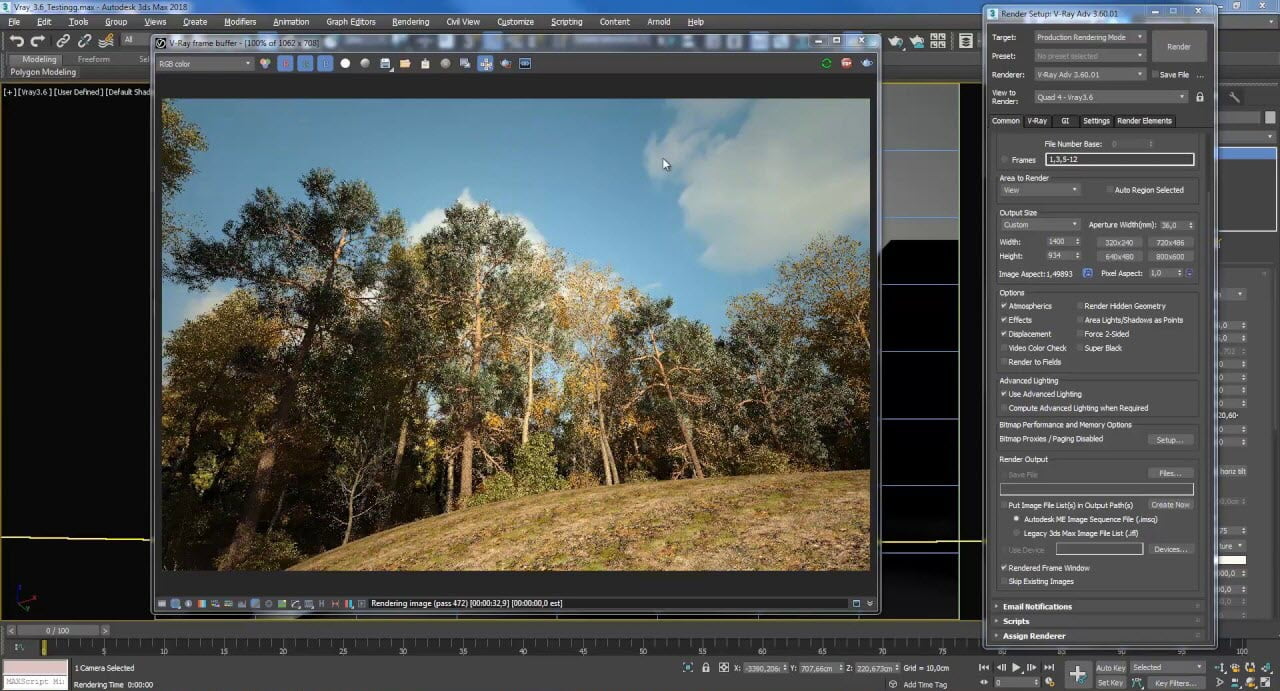Switch to V-Ray tab in Render Setup

tap(1037, 121)
